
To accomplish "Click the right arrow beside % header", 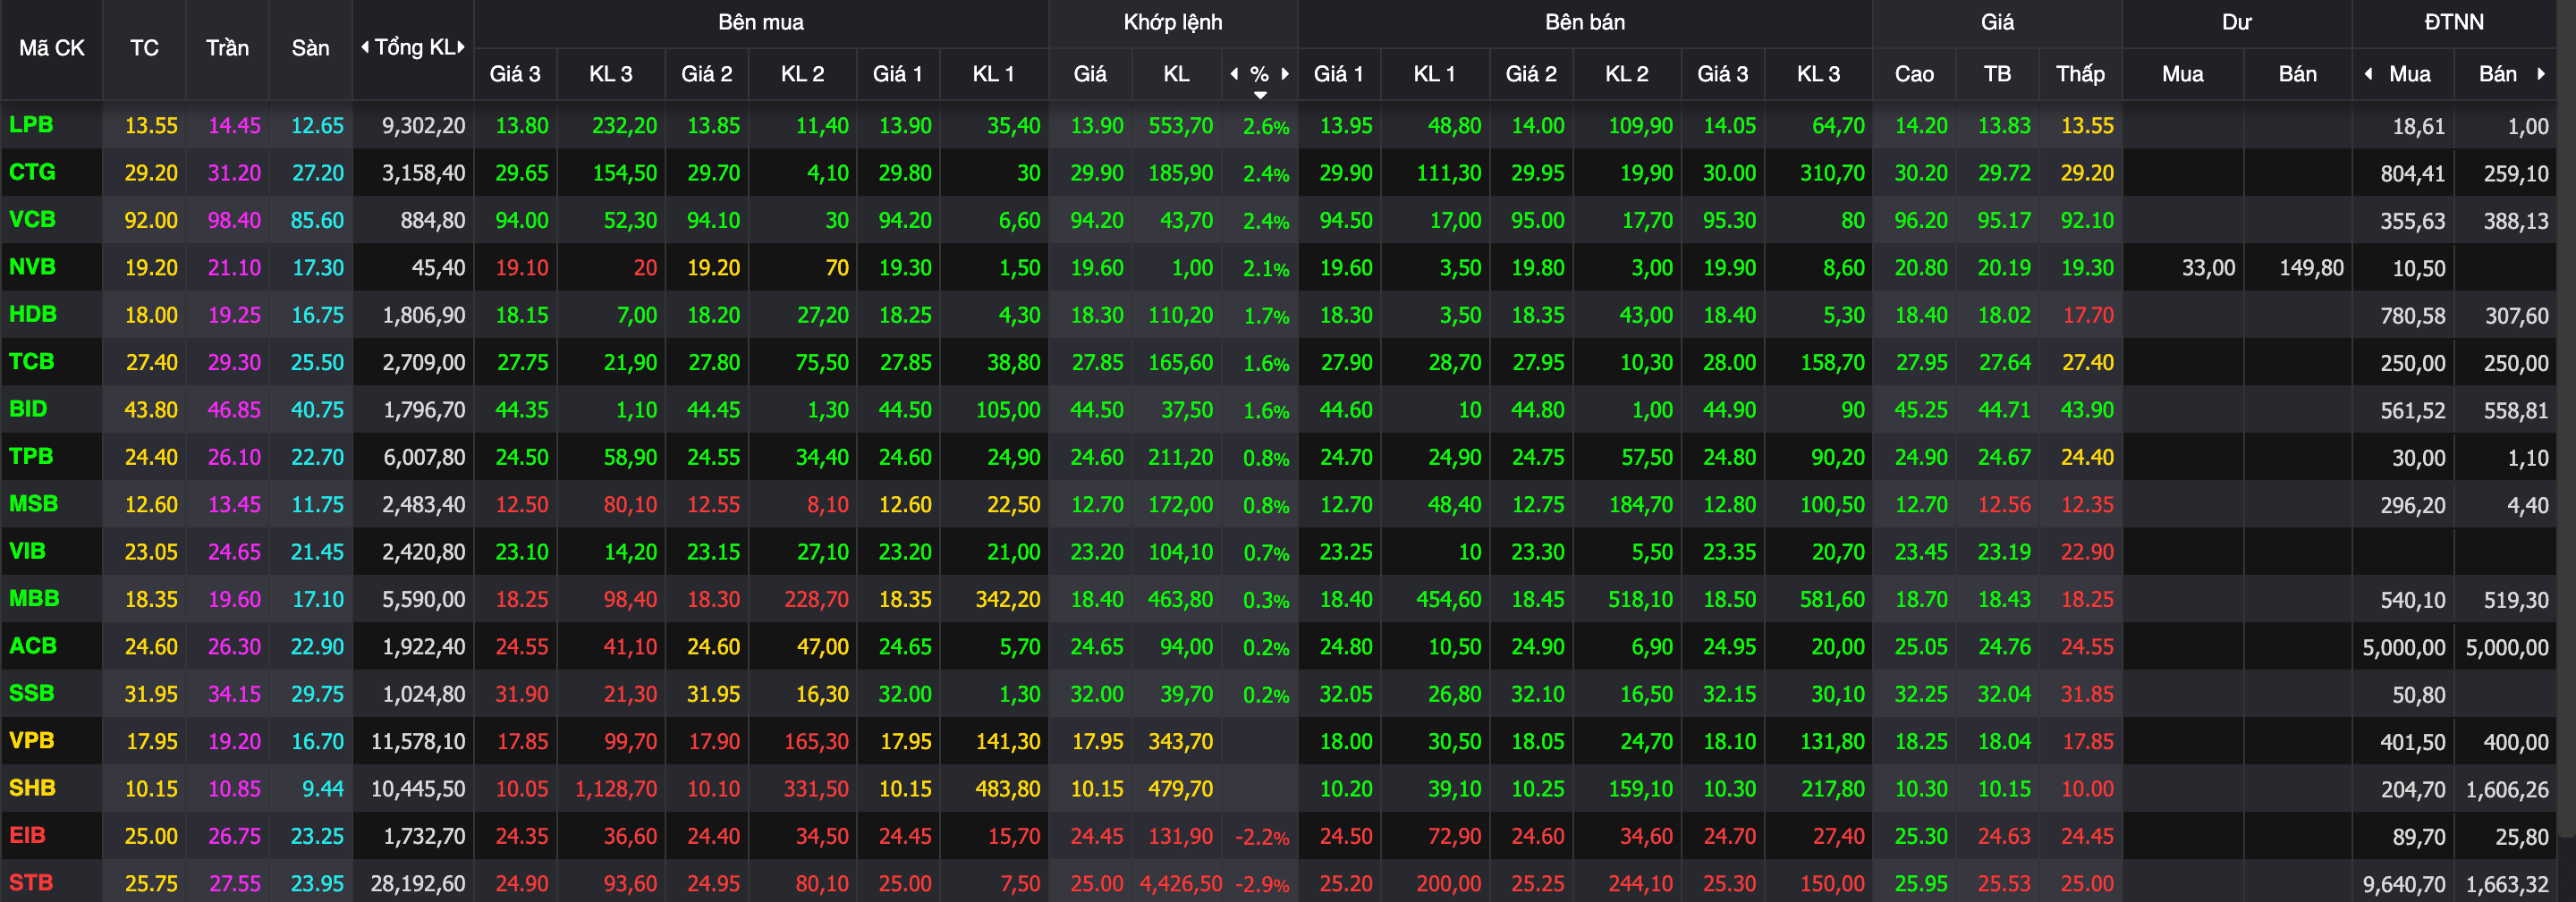I will pyautogui.click(x=1285, y=73).
